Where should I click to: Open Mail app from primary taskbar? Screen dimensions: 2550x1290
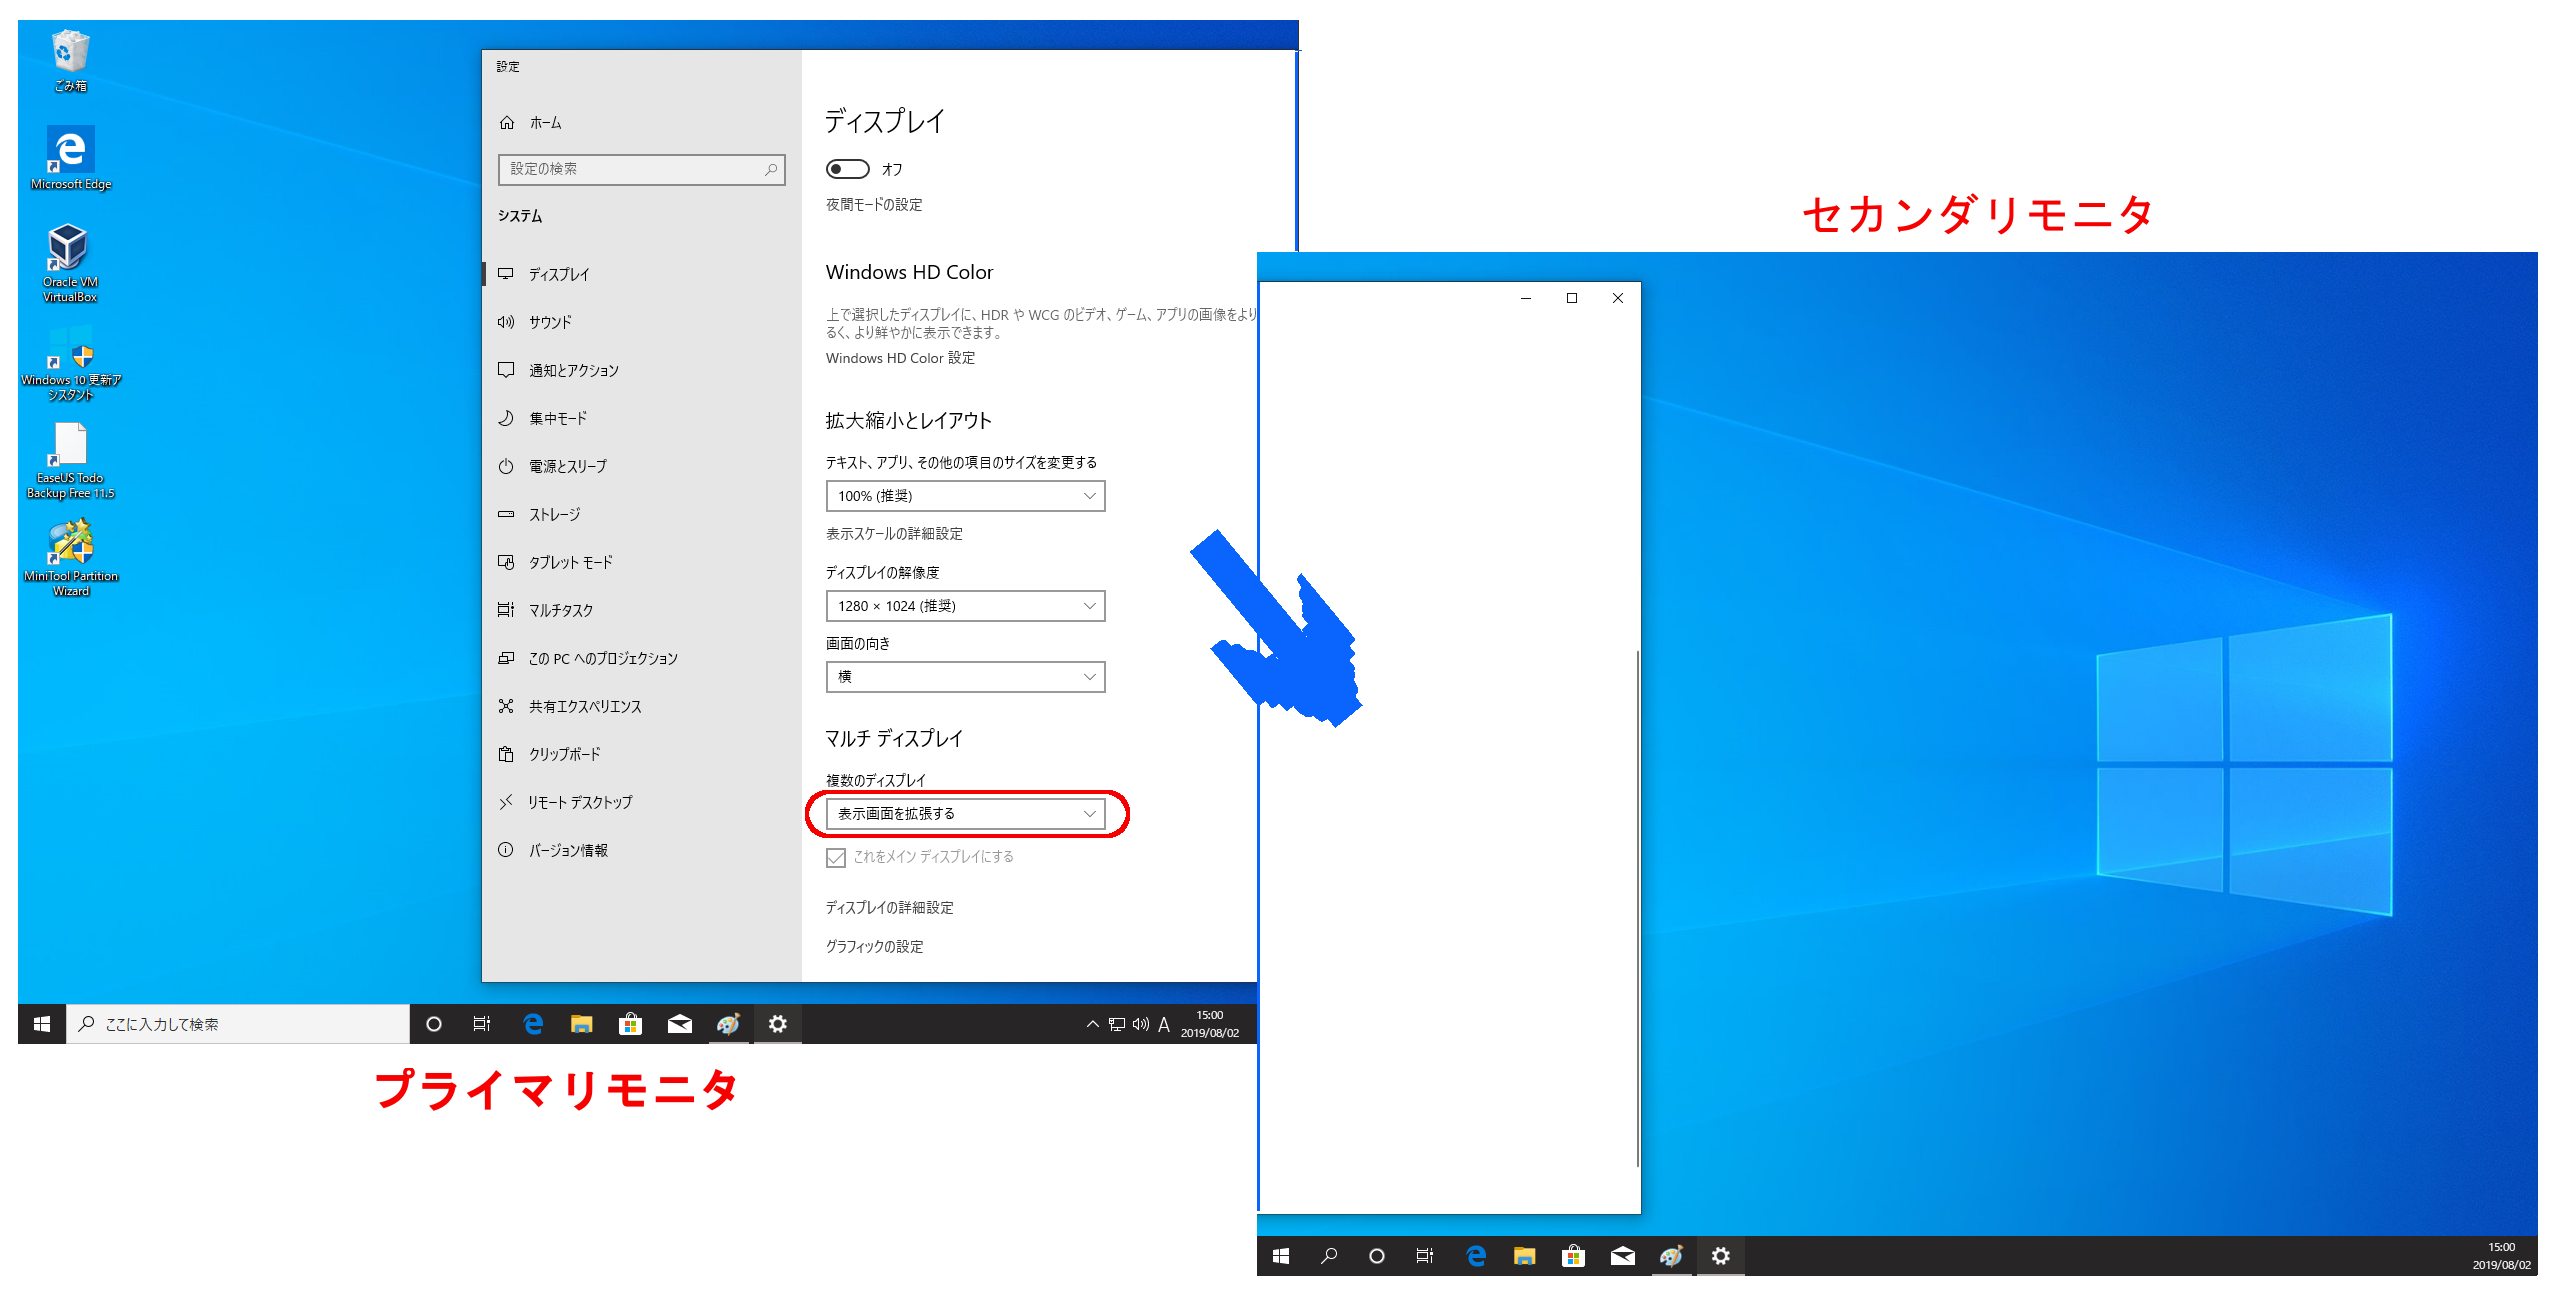[x=680, y=1023]
